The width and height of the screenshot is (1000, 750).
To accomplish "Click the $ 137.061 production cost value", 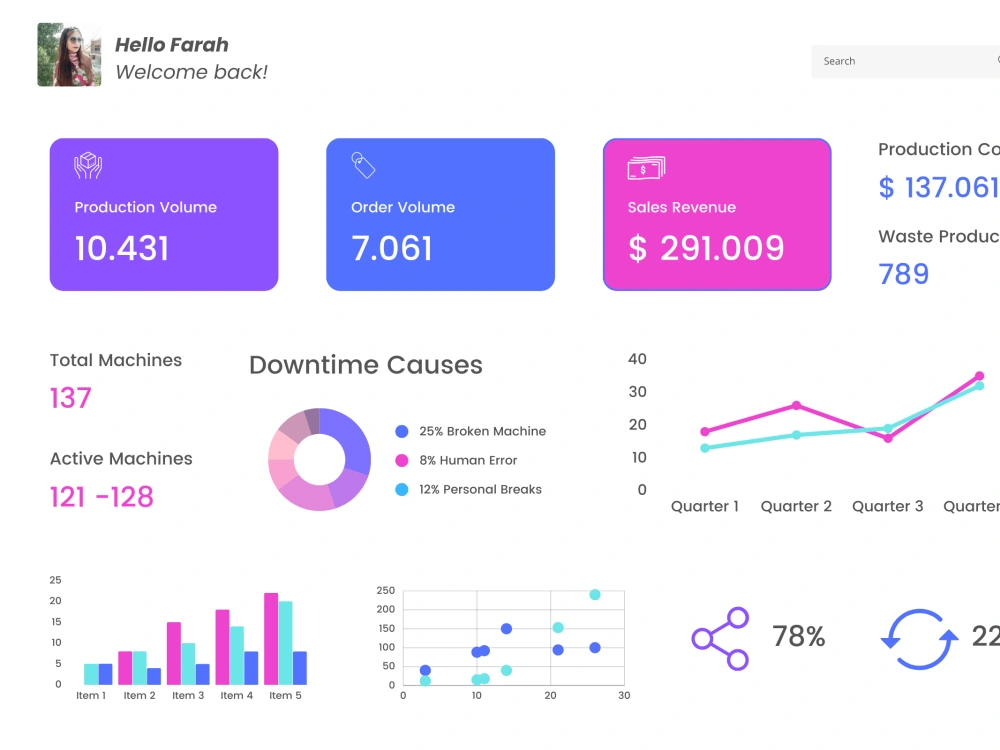I will 939,188.
